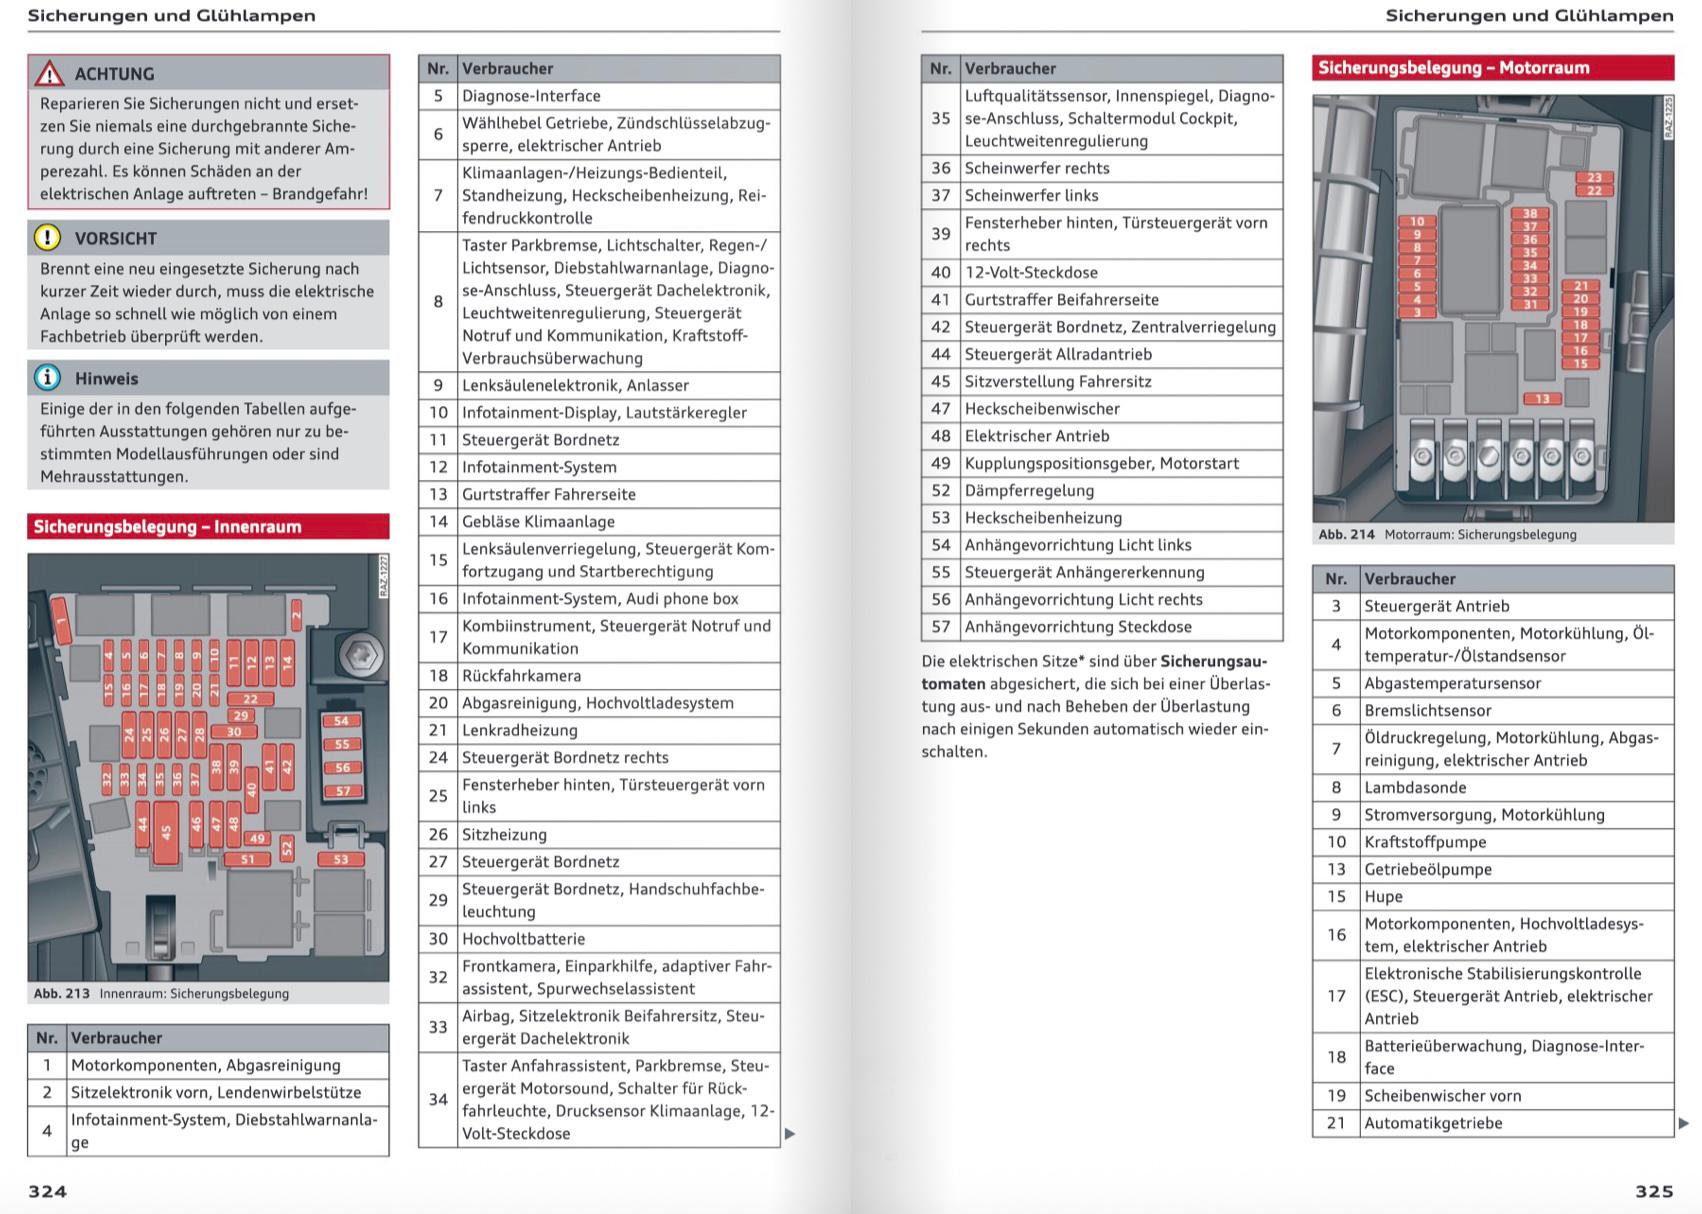The width and height of the screenshot is (1702, 1214).
Task: Open the Motorraum fuse box diagram Abb. 214
Action: [1493, 308]
